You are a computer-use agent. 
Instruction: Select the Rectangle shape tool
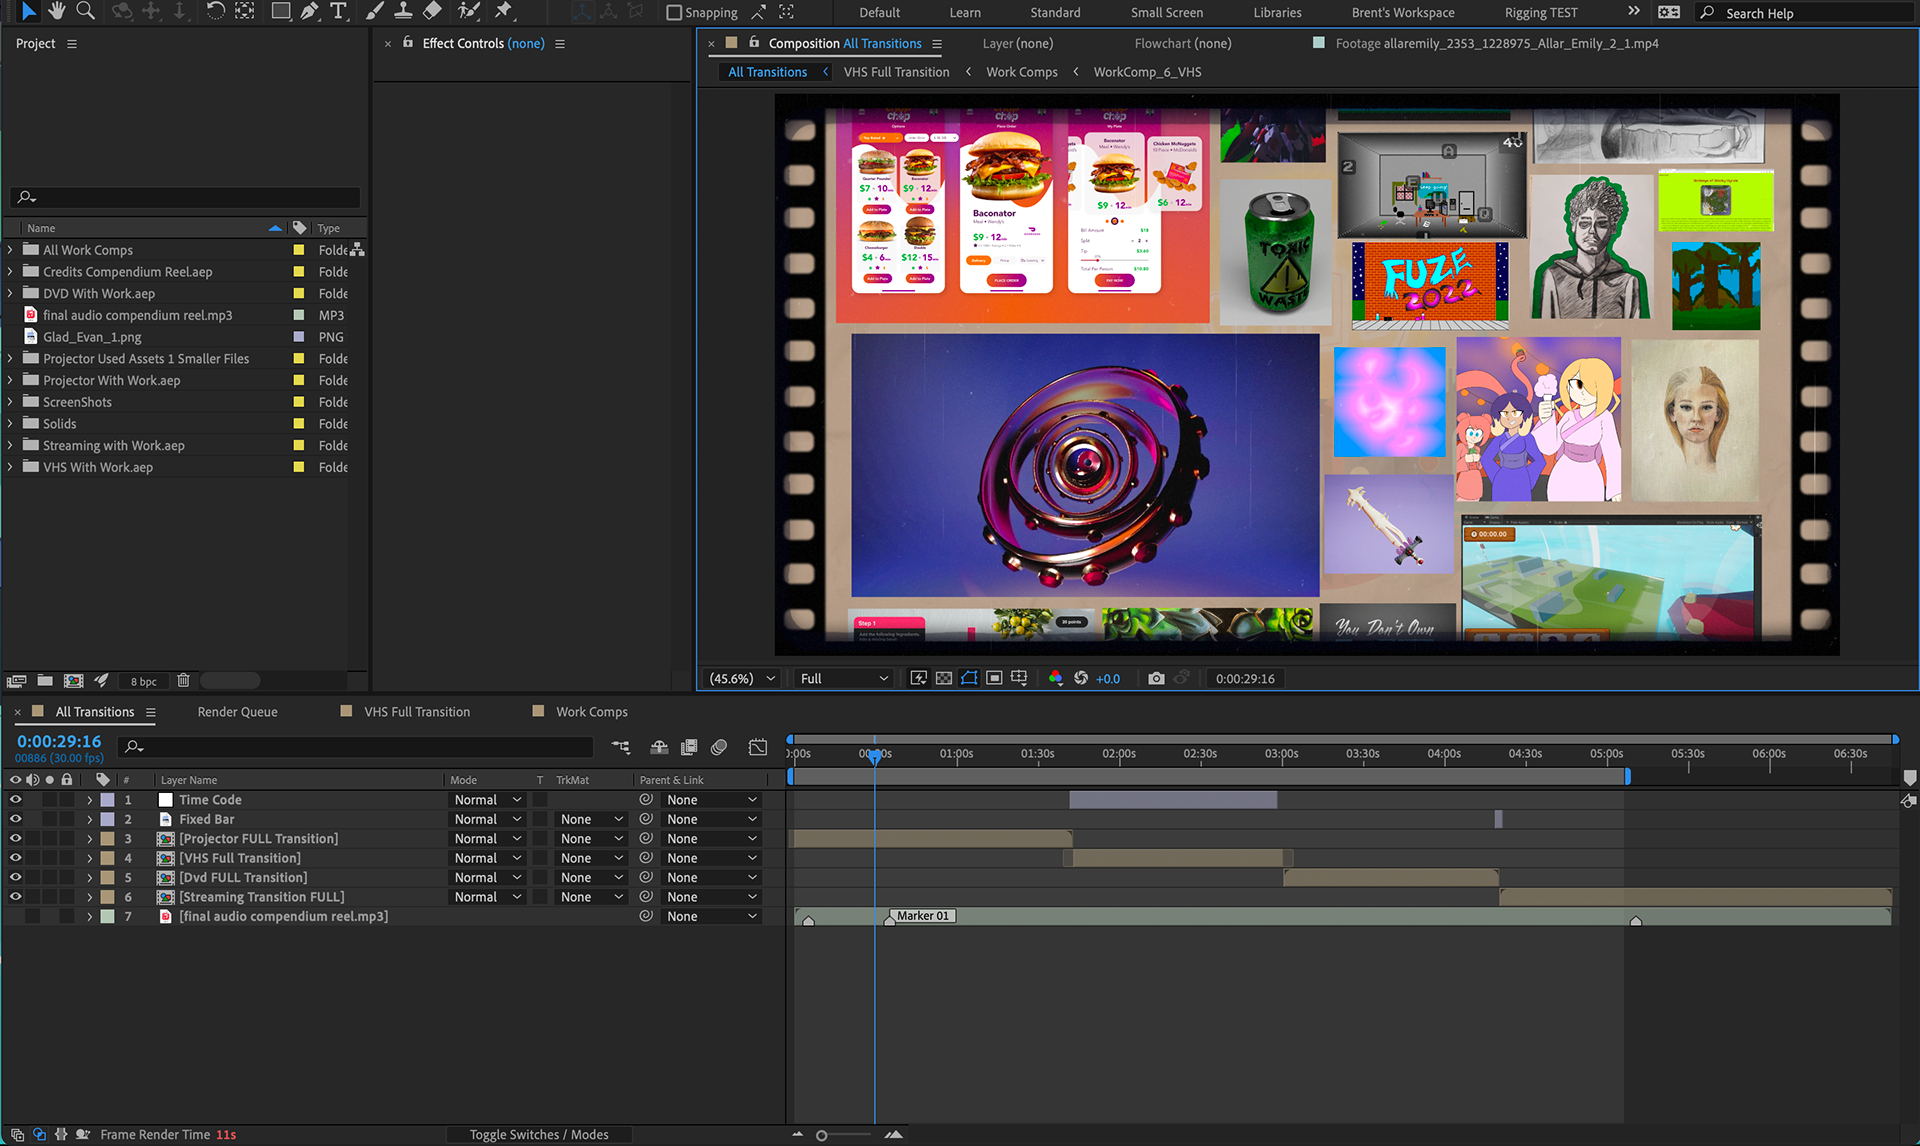(281, 11)
